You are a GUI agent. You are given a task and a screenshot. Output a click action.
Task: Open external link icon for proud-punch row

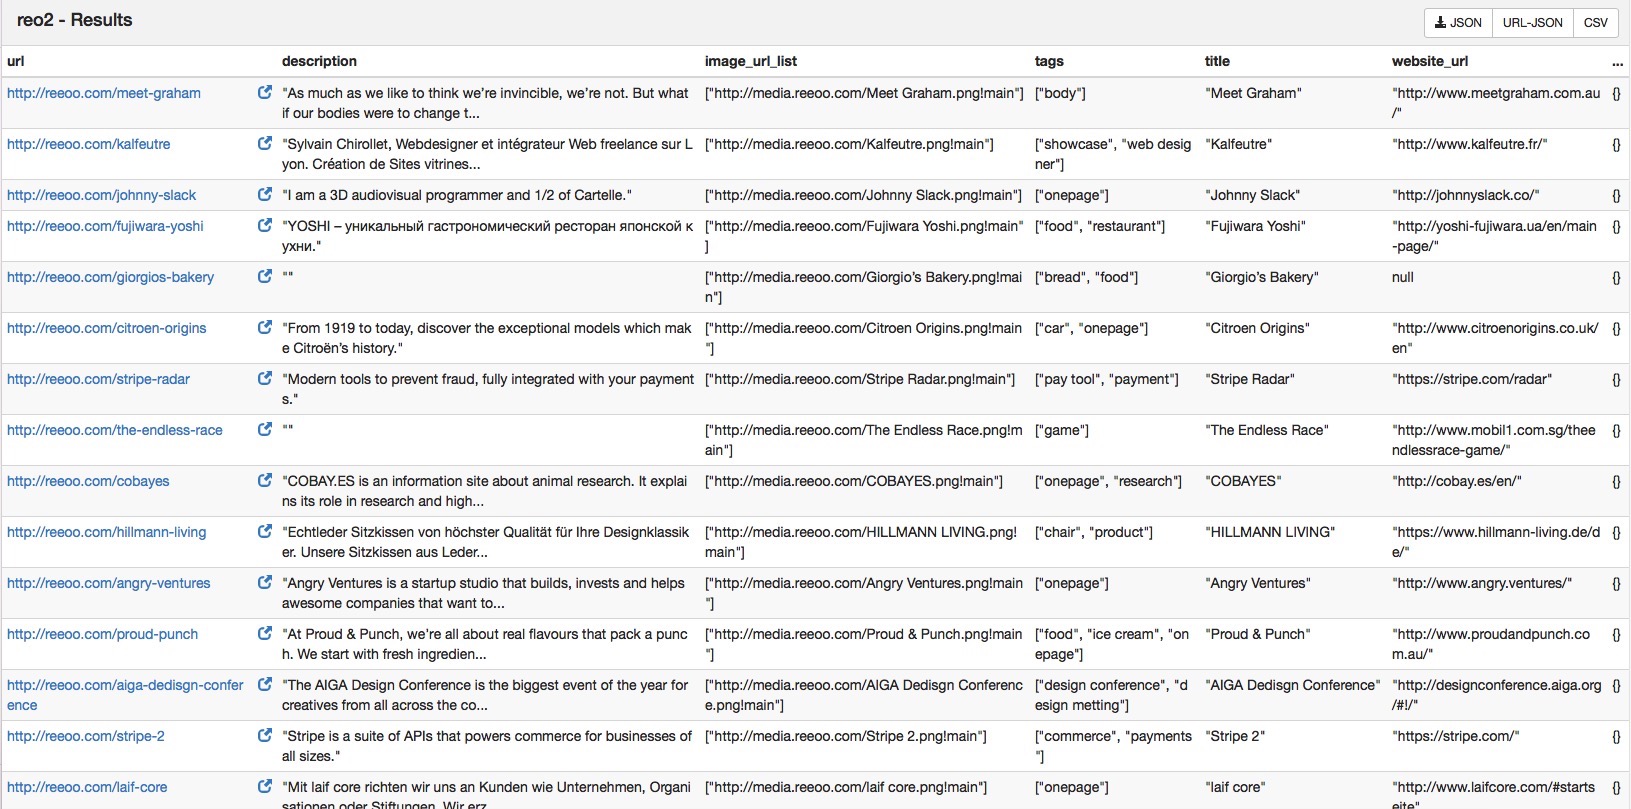(265, 633)
